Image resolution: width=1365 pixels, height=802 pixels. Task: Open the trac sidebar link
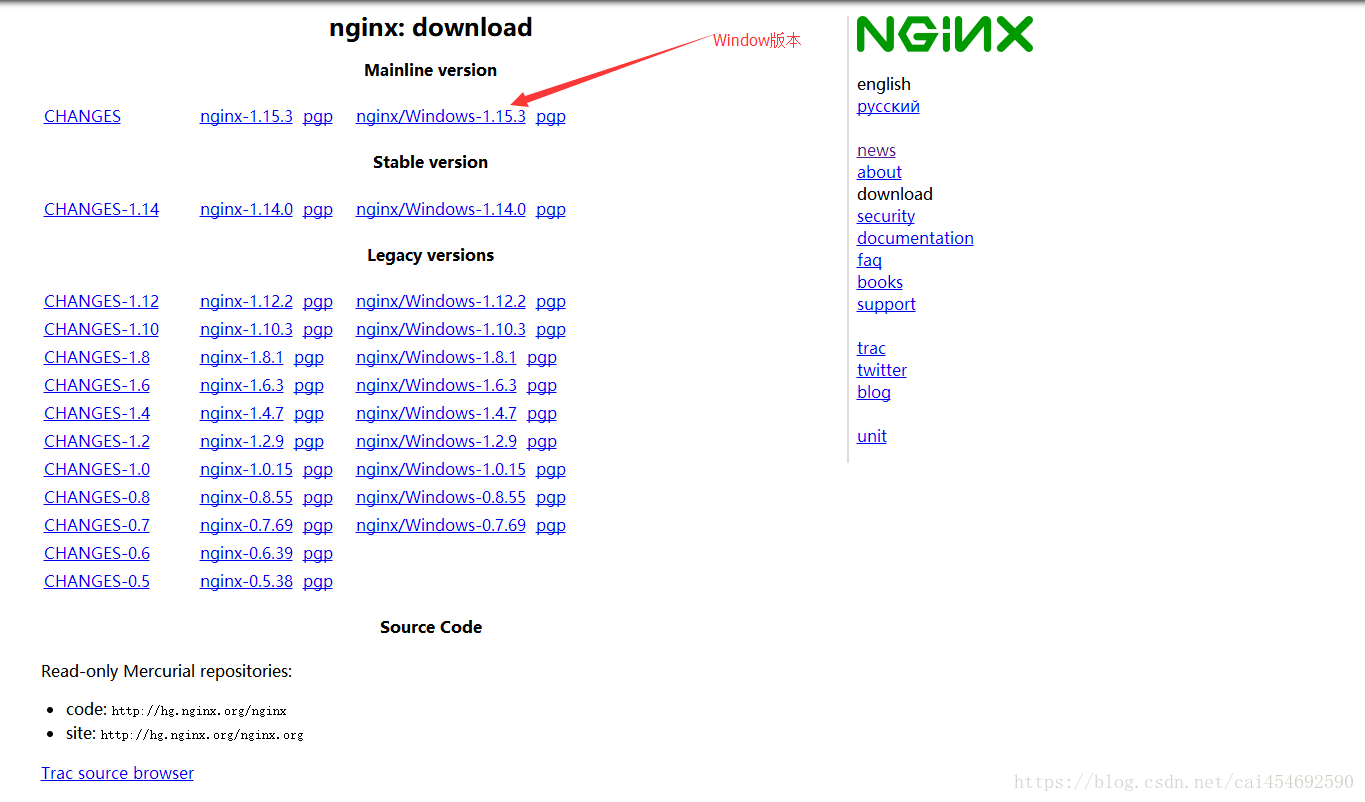click(x=871, y=348)
